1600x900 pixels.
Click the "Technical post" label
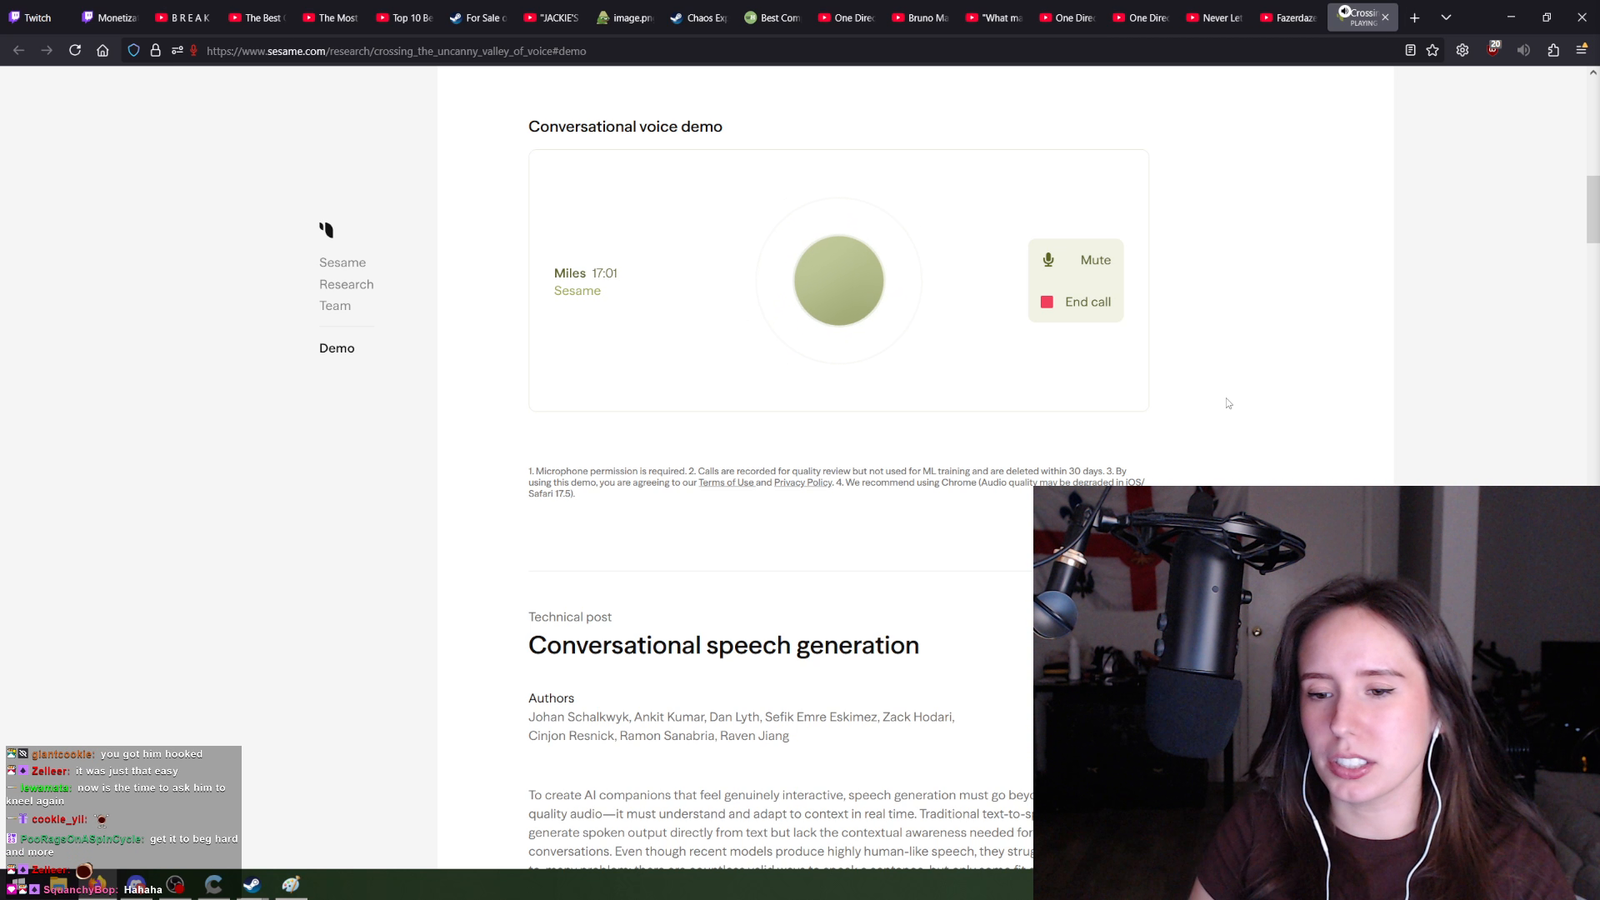pos(570,617)
